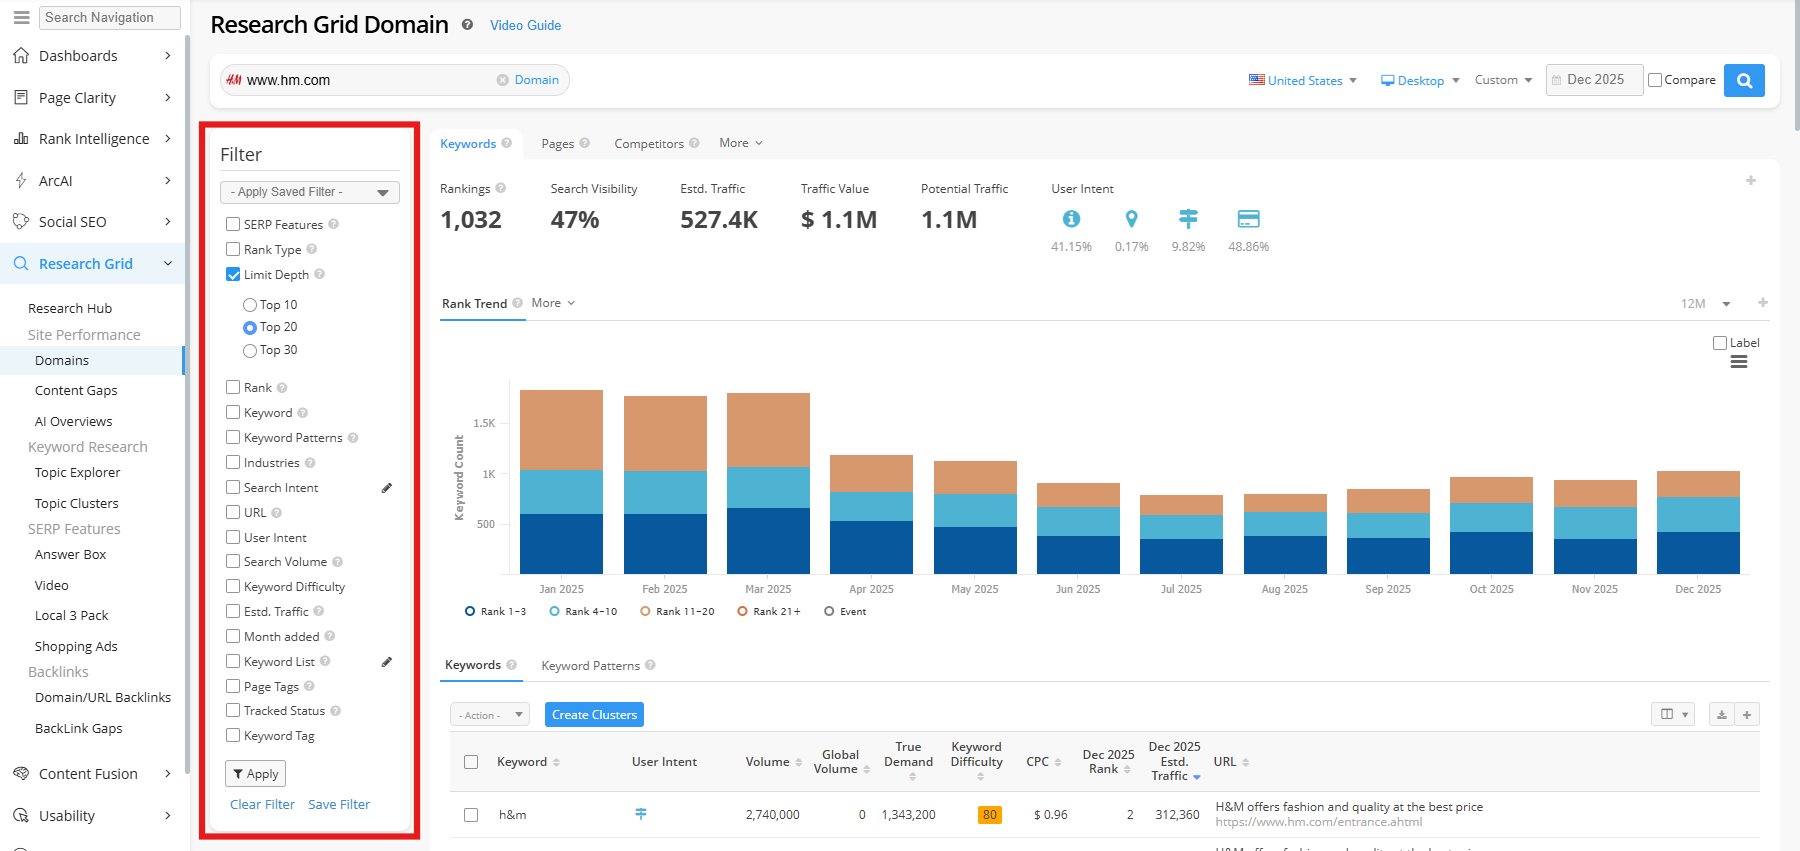Click the Dec 2025 date input field

click(1594, 80)
